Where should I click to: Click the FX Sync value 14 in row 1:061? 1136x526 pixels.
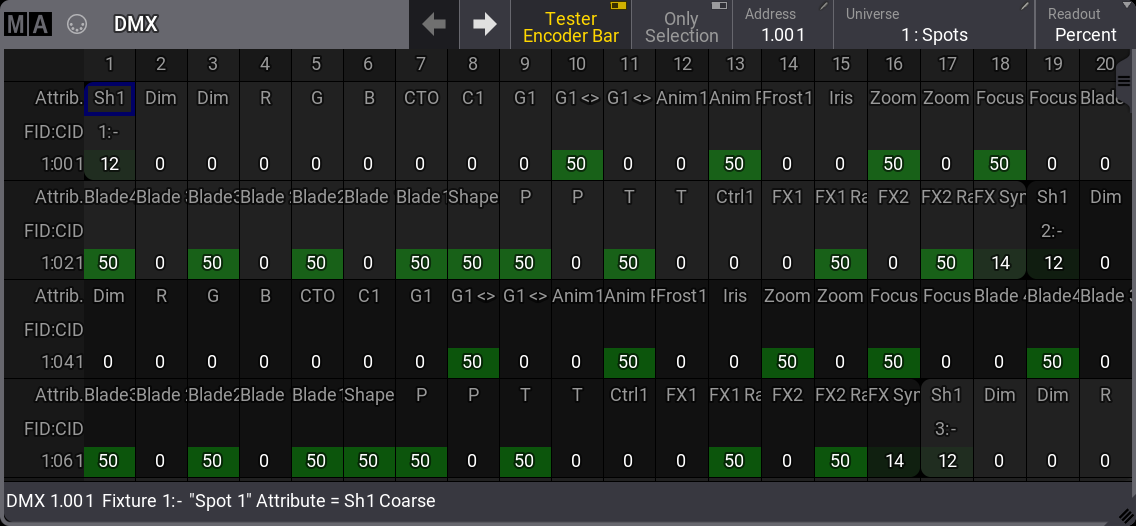click(x=893, y=461)
